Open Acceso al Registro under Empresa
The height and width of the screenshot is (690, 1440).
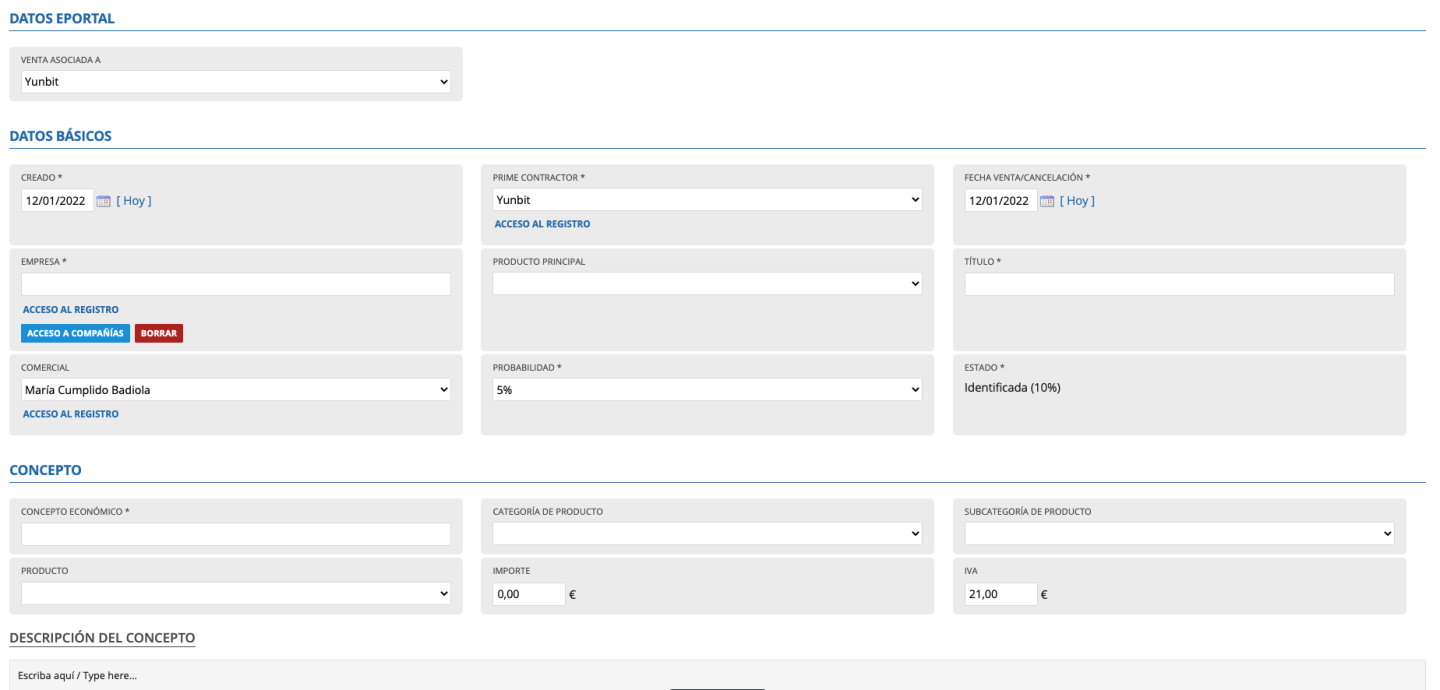(70, 310)
